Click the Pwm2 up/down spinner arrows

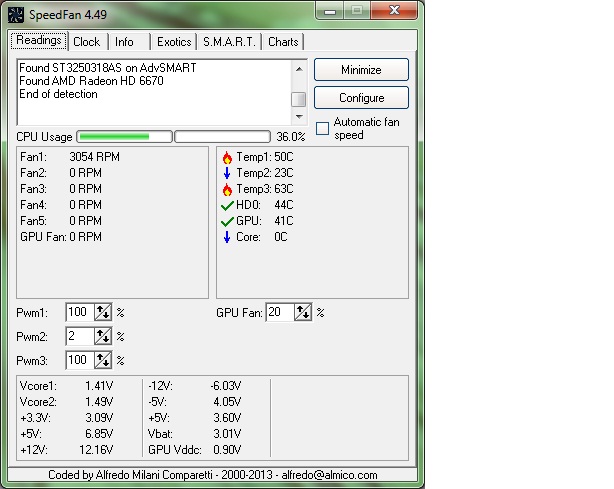tap(103, 336)
